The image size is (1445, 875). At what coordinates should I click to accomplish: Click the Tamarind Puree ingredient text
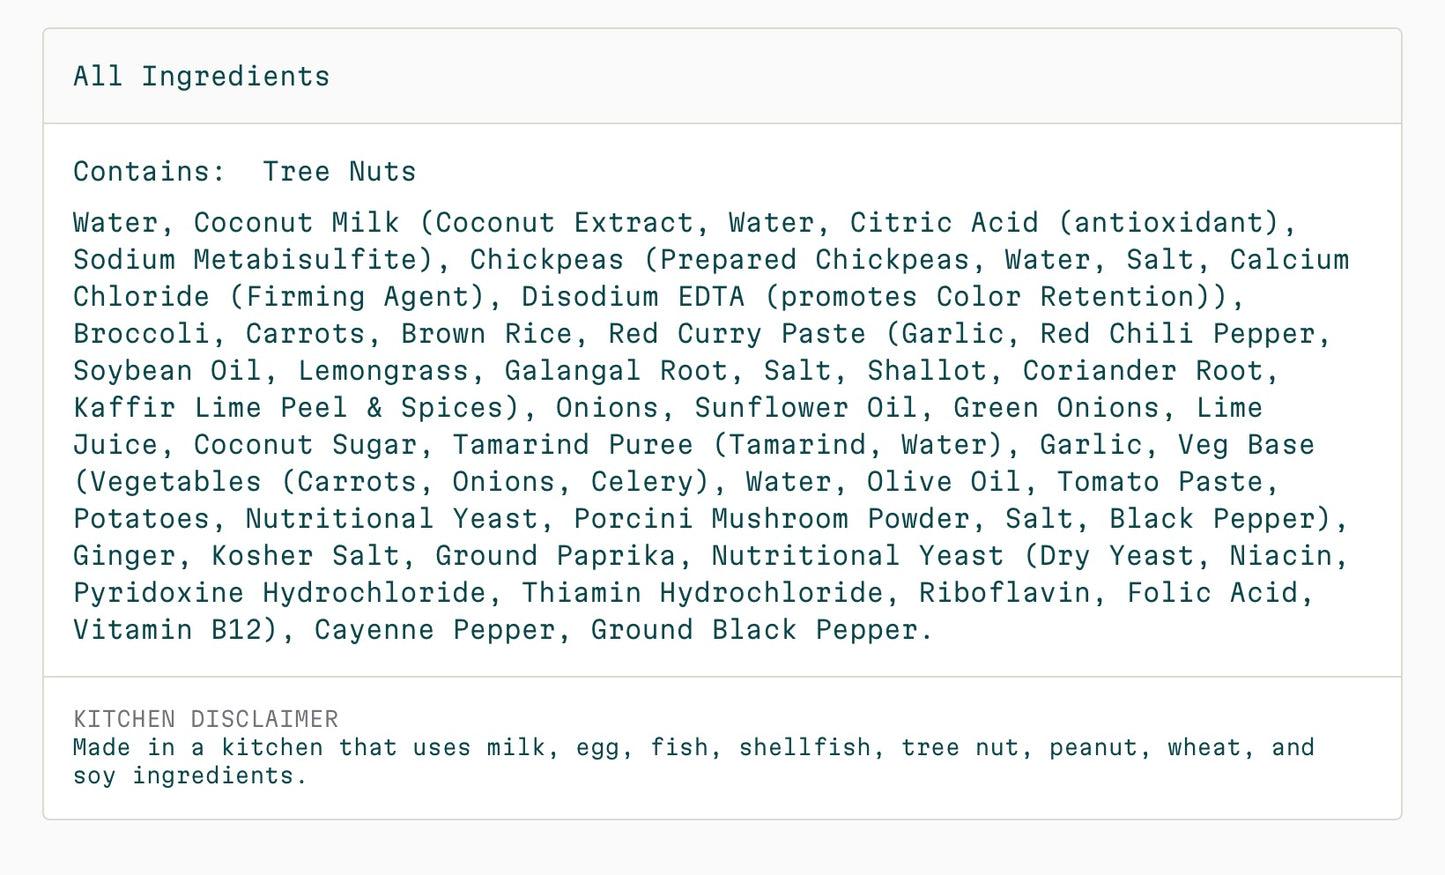click(x=573, y=444)
